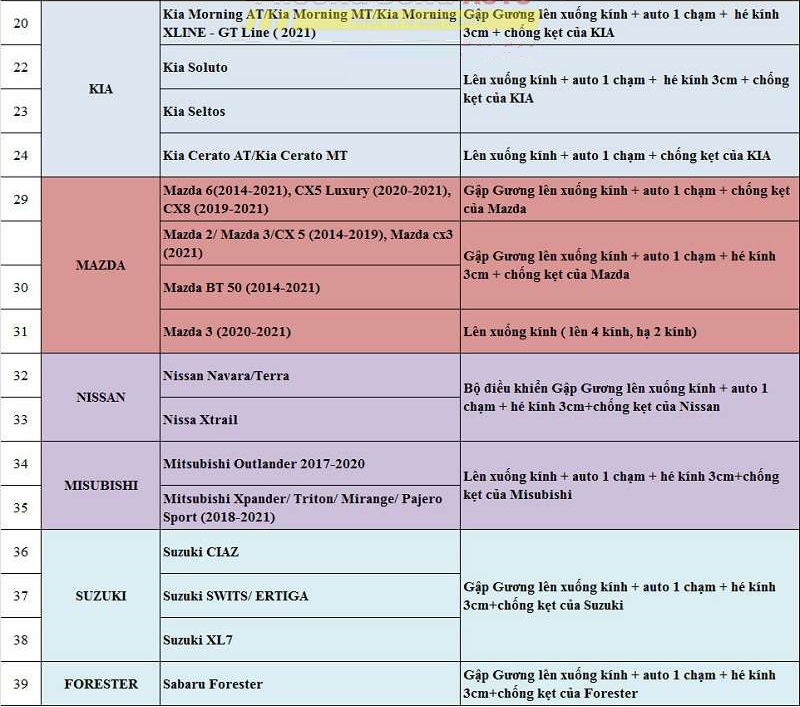
Task: Click row number 29
Action: 20,199
